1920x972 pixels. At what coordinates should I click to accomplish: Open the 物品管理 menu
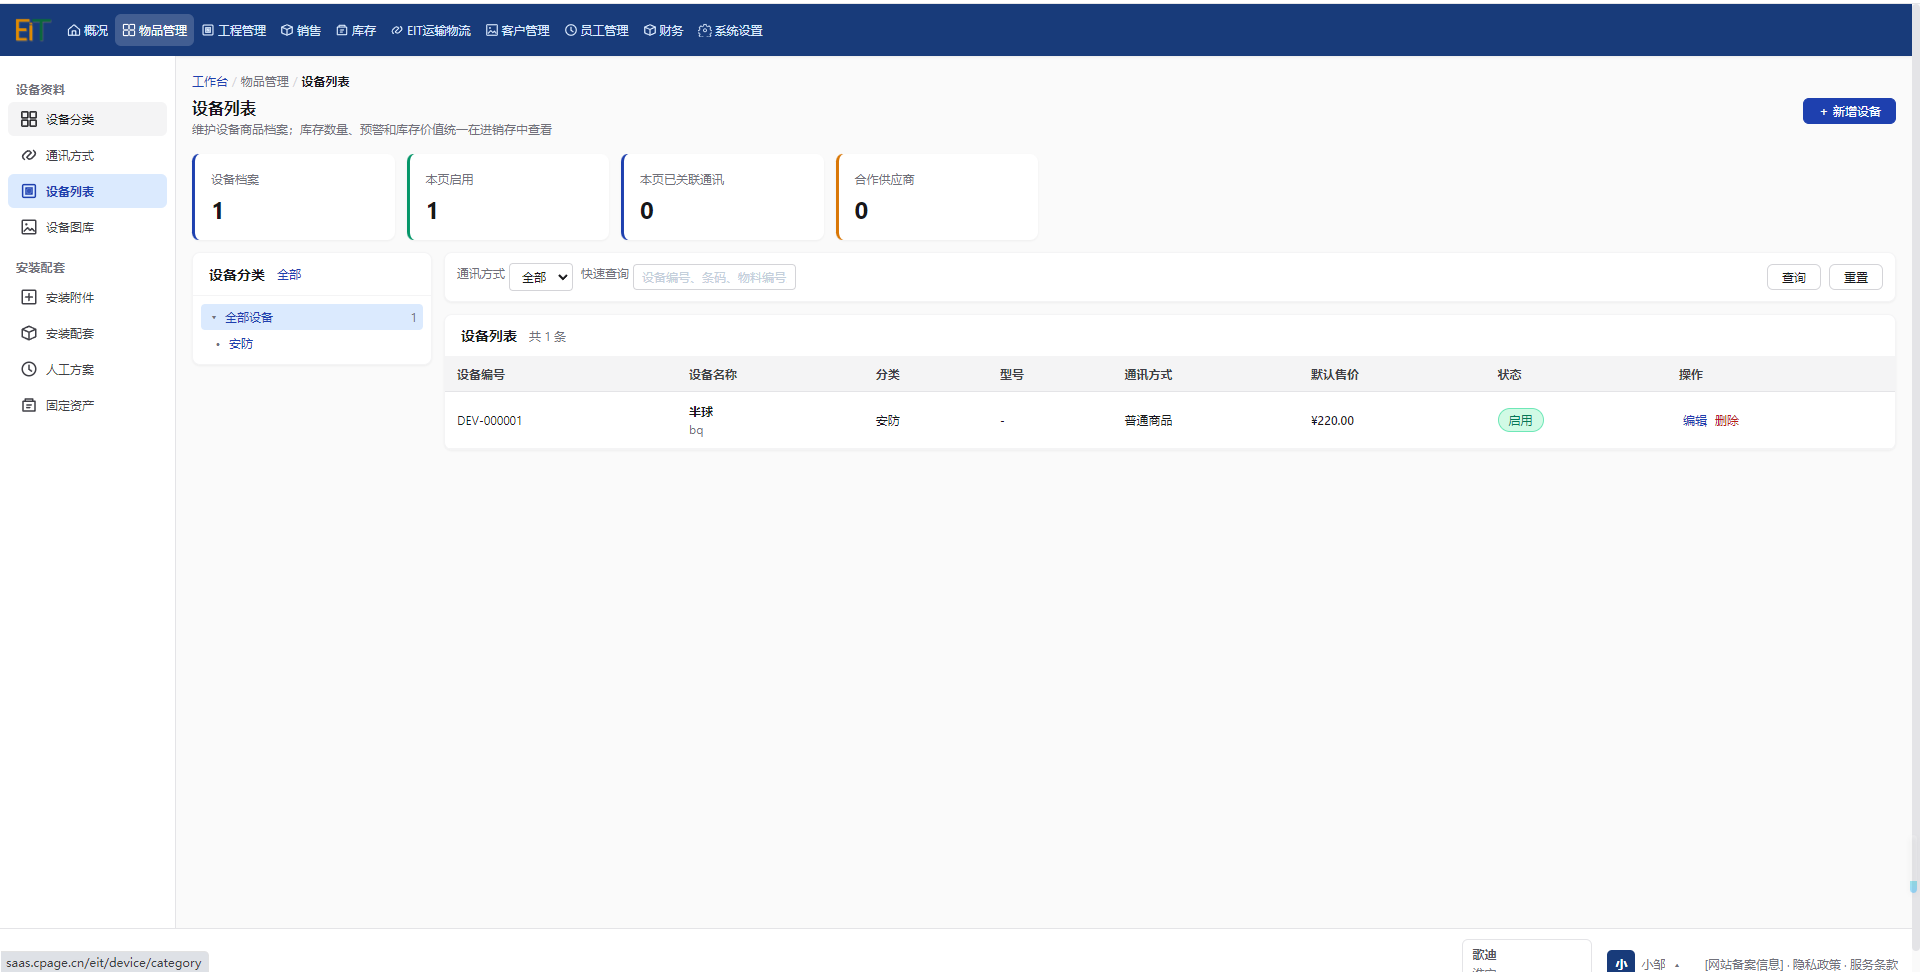pyautogui.click(x=155, y=30)
